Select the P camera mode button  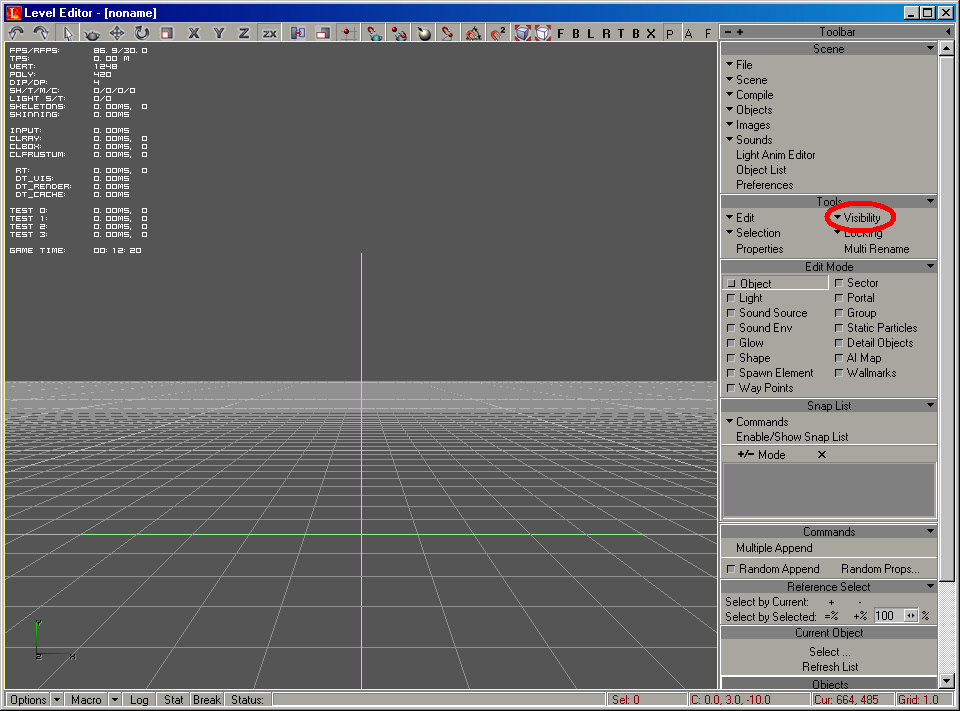point(670,34)
